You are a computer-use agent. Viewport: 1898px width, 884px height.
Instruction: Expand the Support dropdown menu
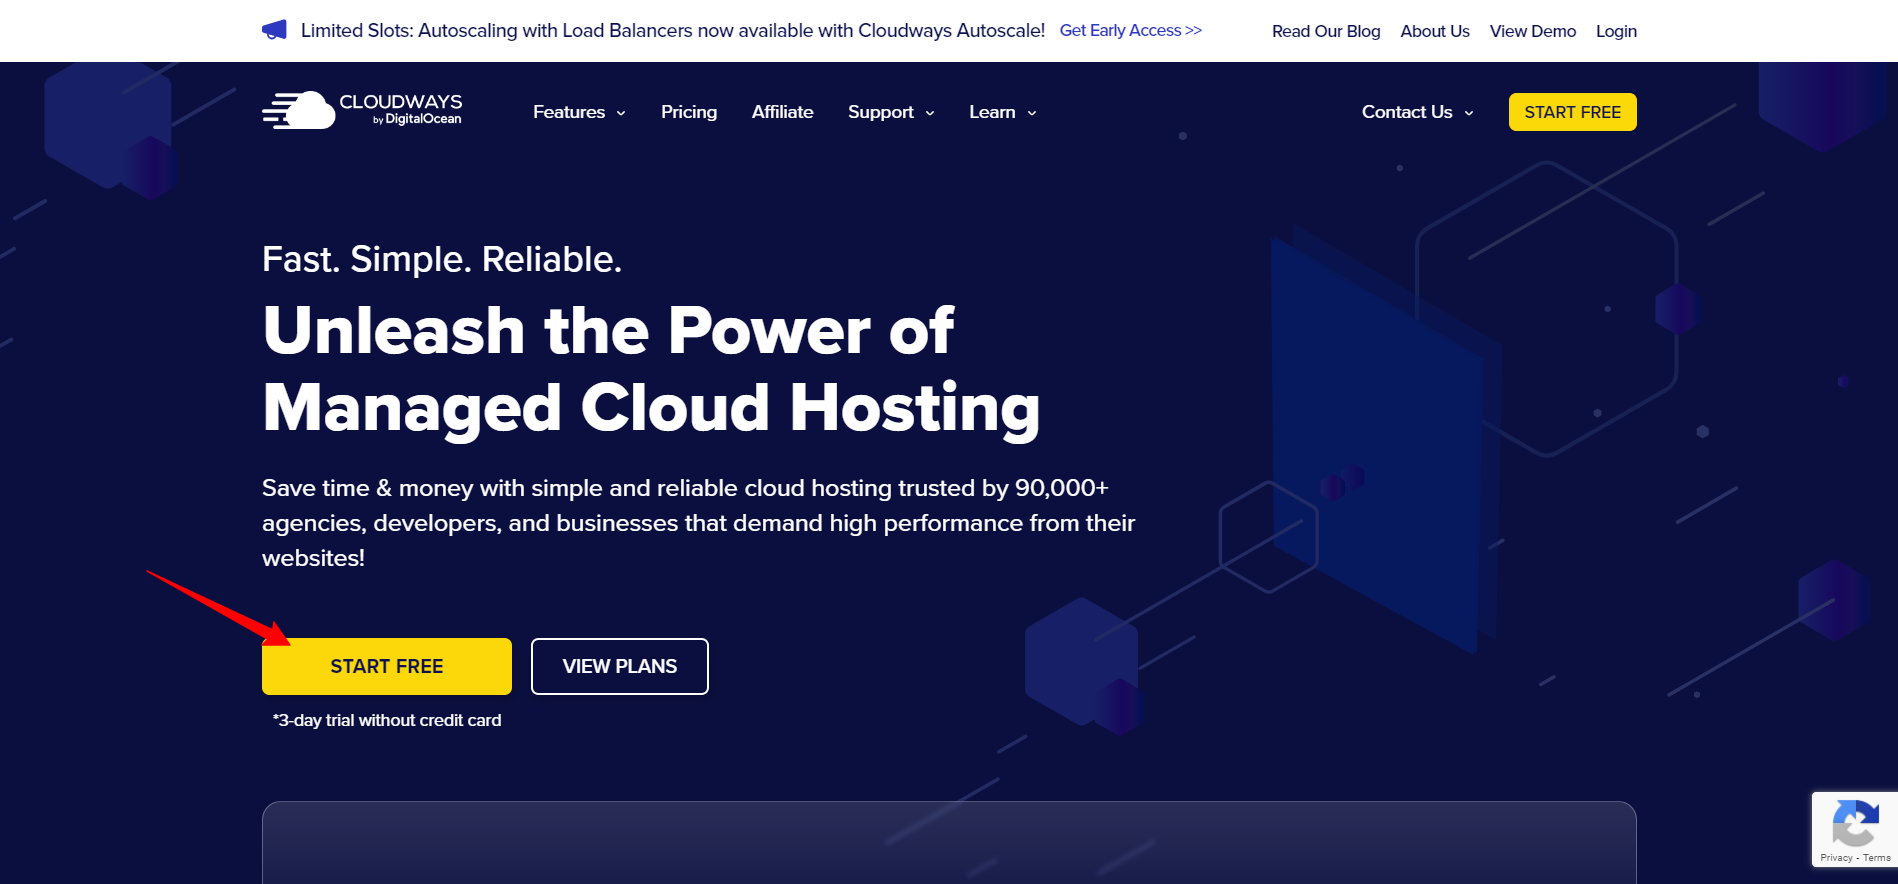pos(891,112)
